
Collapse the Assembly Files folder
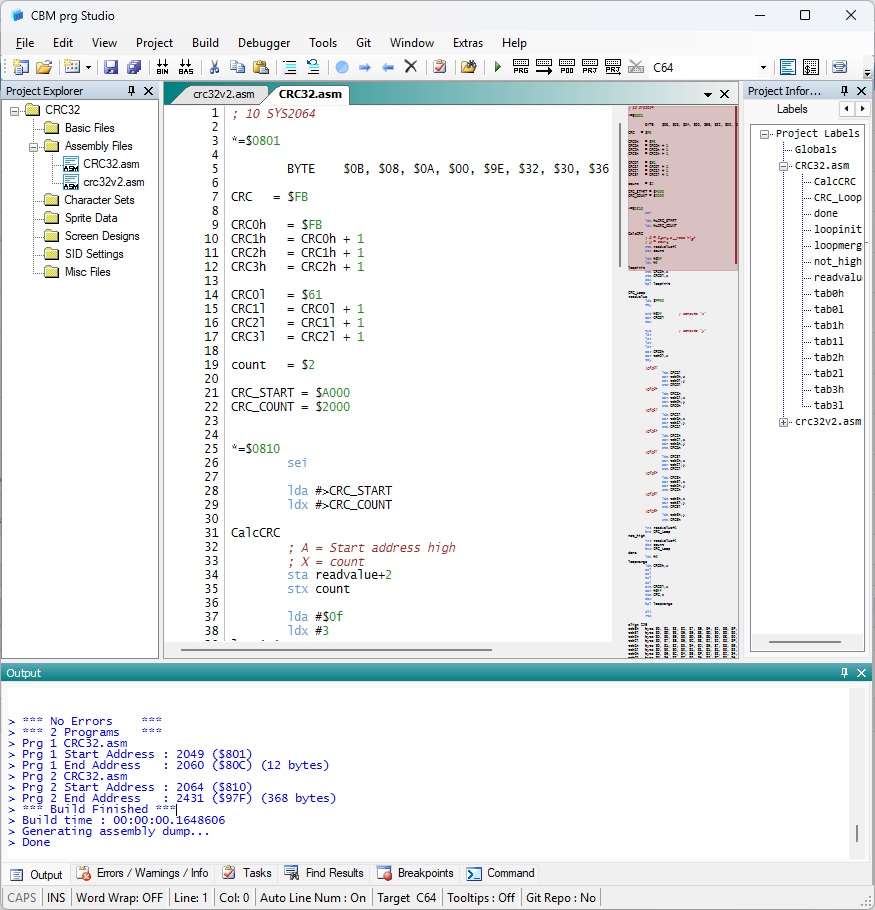(35, 146)
